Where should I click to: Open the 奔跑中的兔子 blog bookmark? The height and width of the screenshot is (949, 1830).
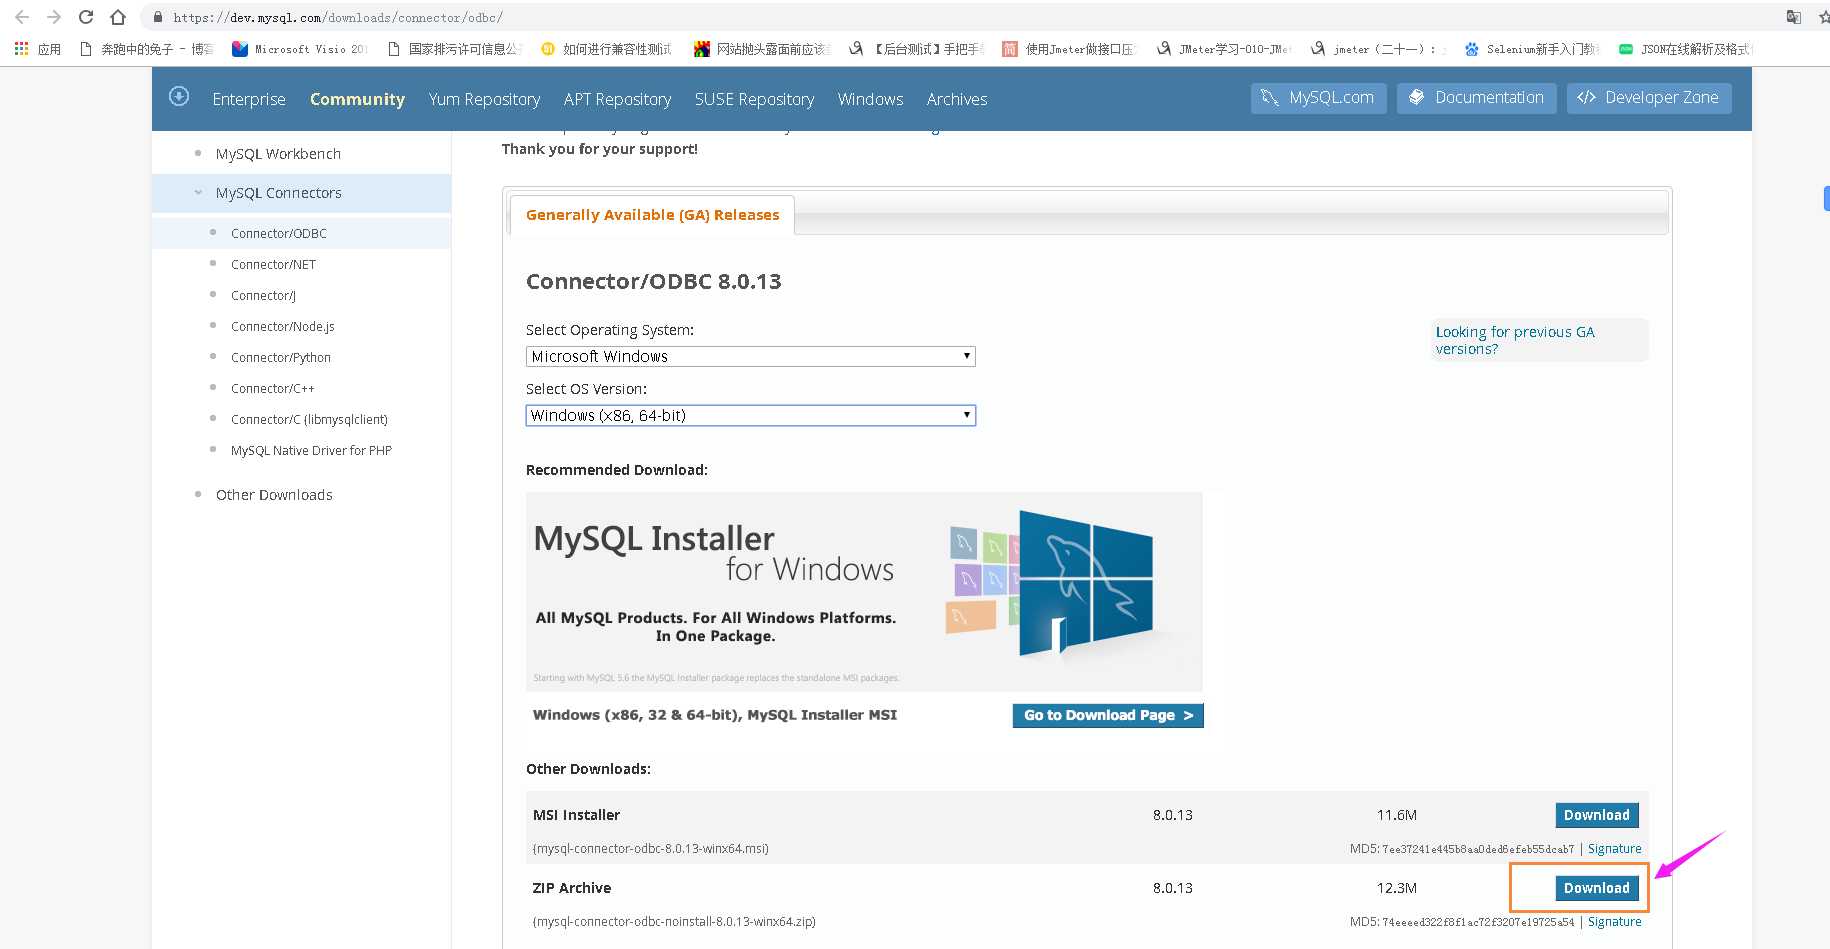coord(146,49)
